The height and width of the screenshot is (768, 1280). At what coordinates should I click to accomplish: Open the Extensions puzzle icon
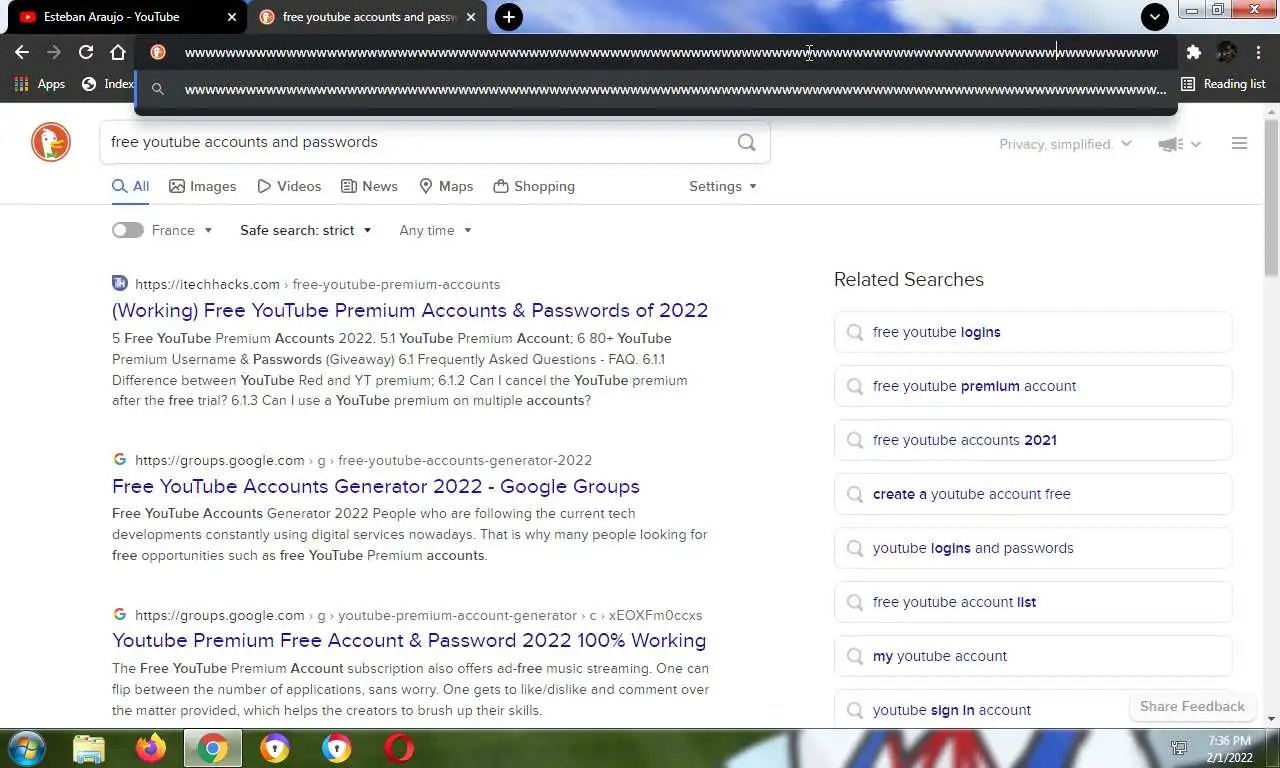pos(1193,52)
